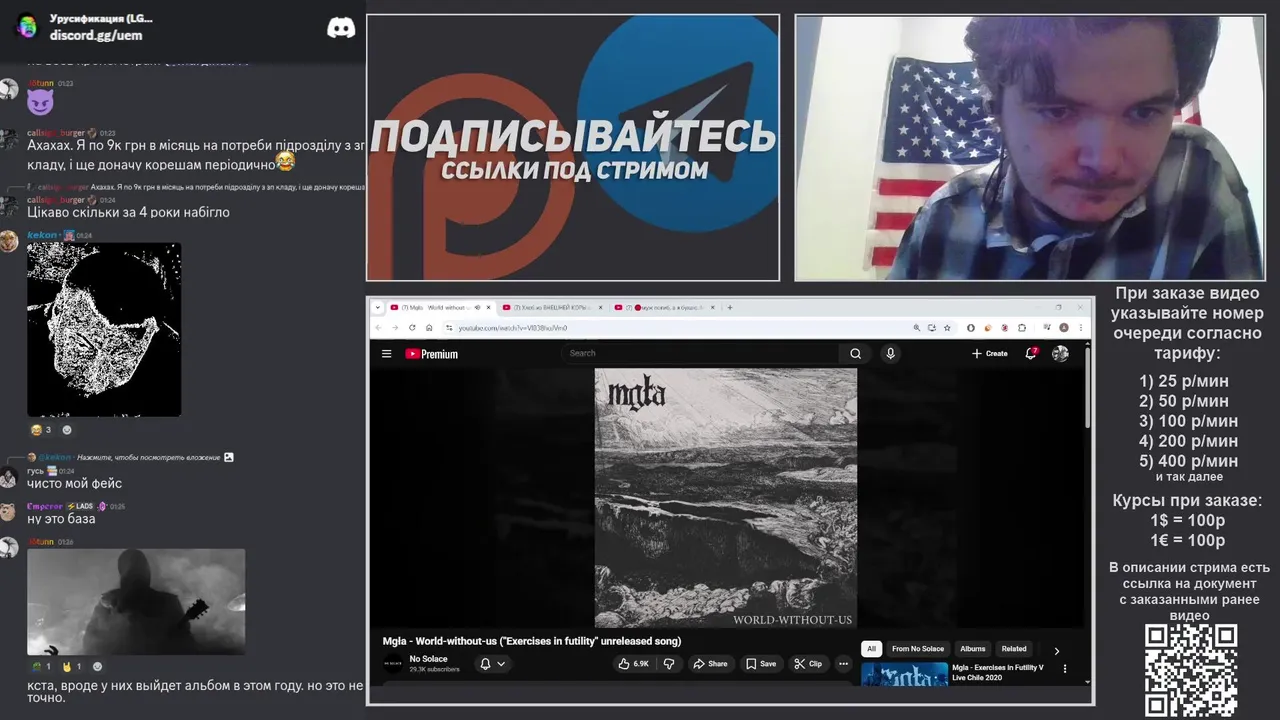The image size is (1280, 720).
Task: Show more filter chips with right chevron
Action: 1057,650
